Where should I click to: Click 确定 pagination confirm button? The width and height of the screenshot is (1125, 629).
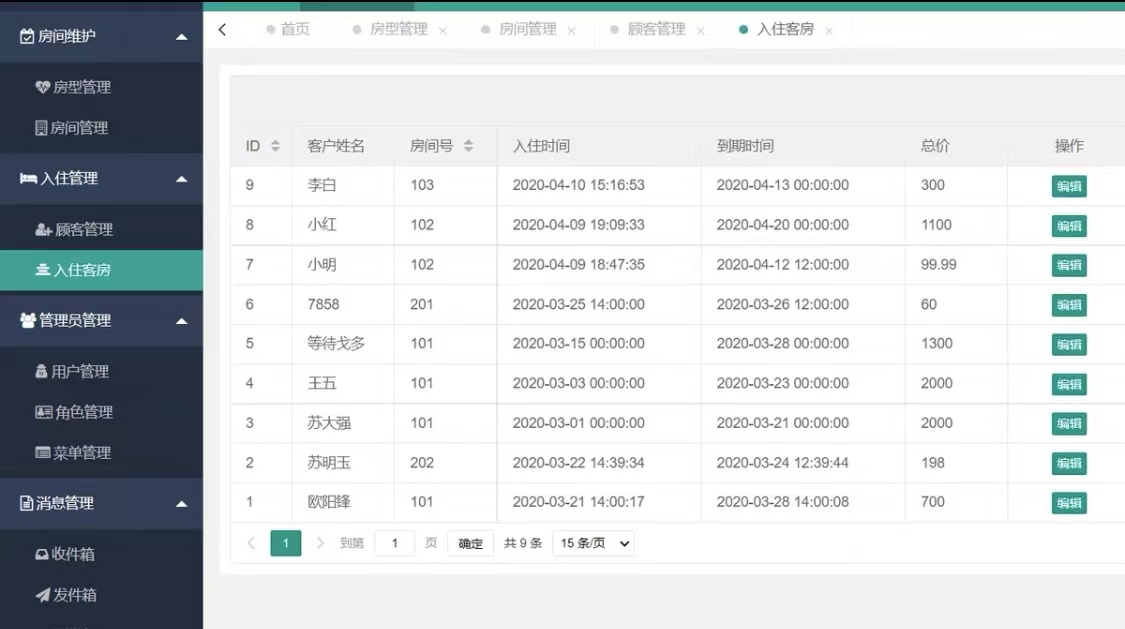(x=470, y=544)
